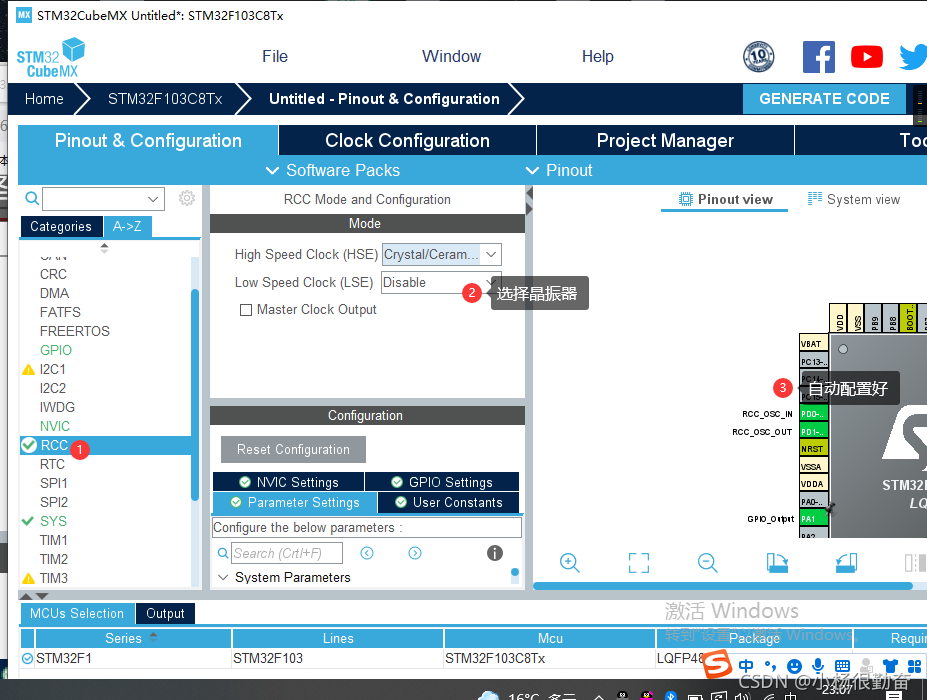This screenshot has height=700, width=927.
Task: Click the VBAT pin on chip
Action: [813, 343]
